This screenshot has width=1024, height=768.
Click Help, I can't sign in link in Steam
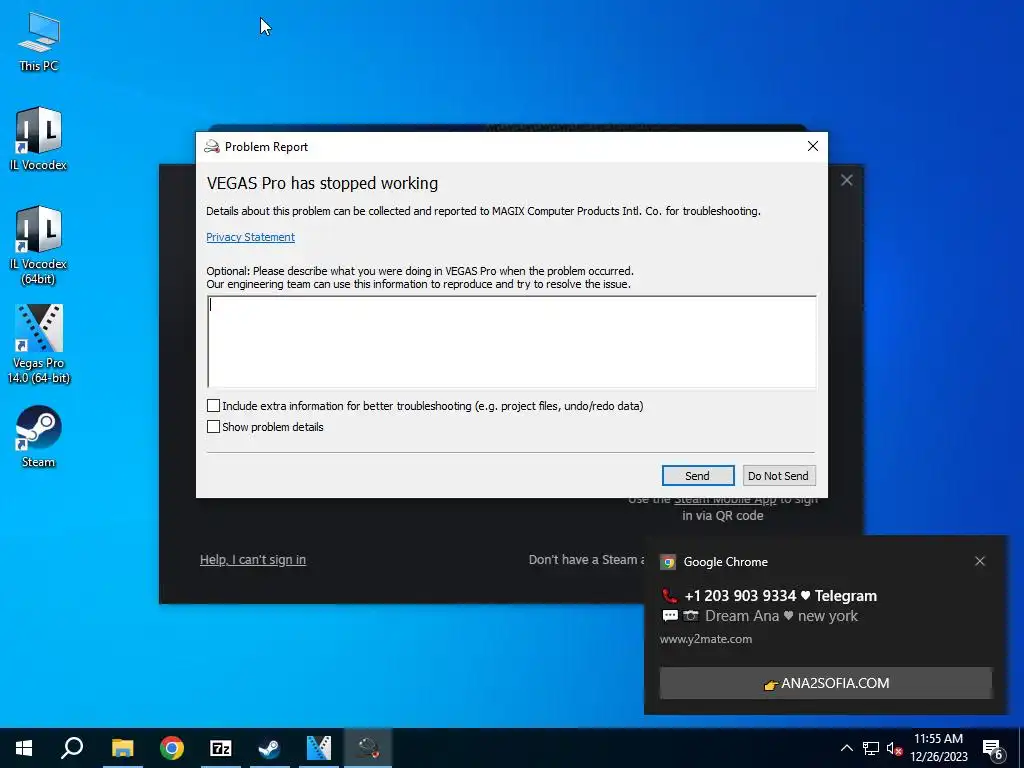(253, 560)
